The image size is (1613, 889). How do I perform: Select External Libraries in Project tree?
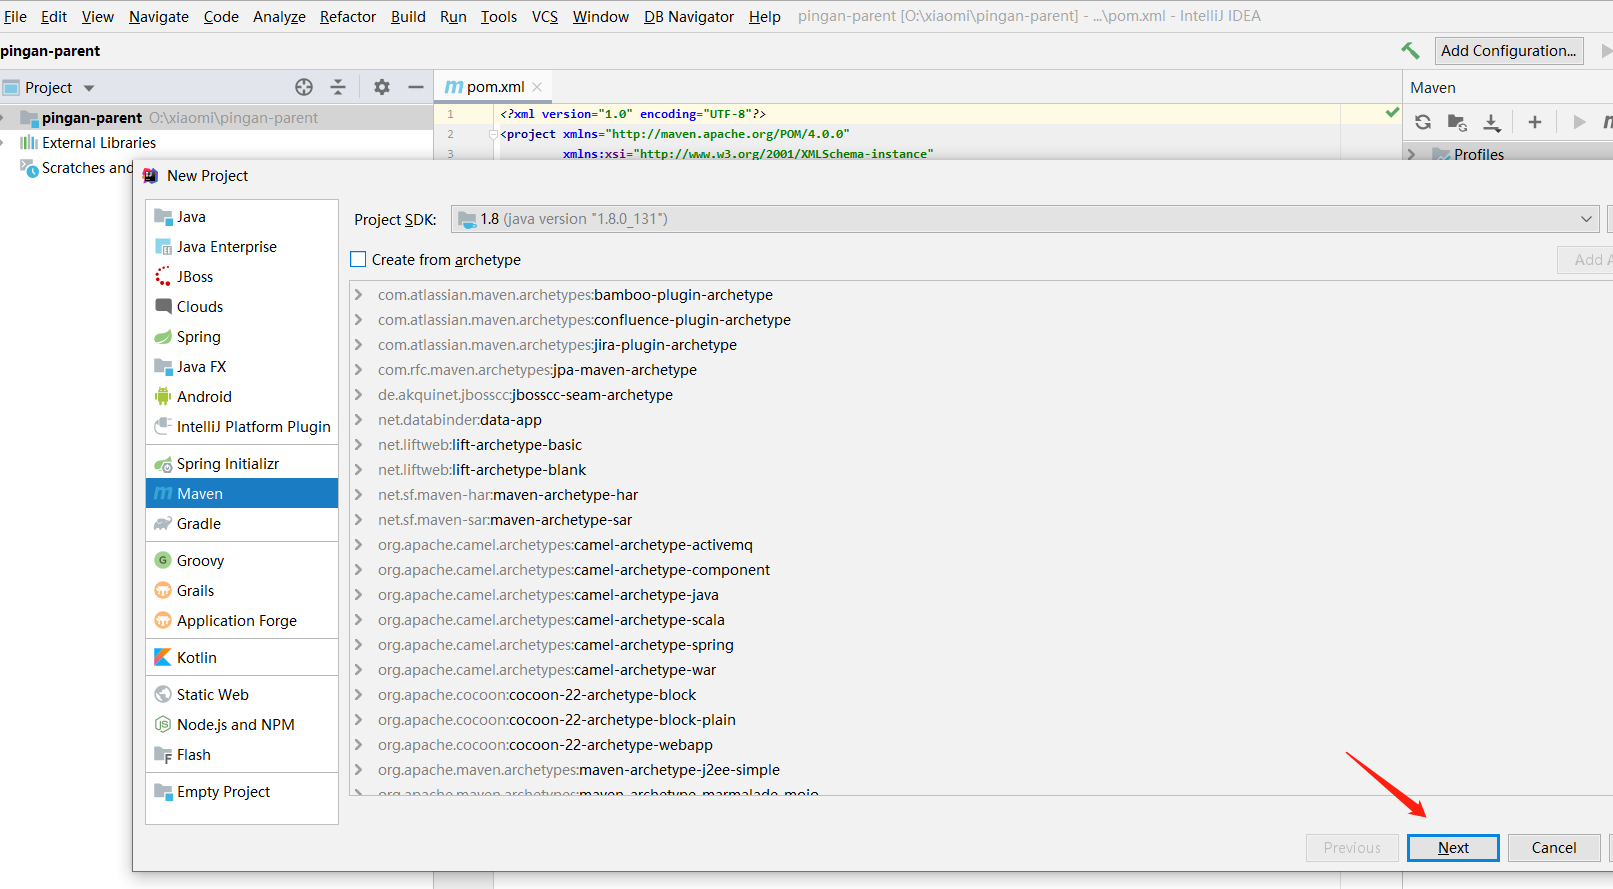[x=99, y=142]
